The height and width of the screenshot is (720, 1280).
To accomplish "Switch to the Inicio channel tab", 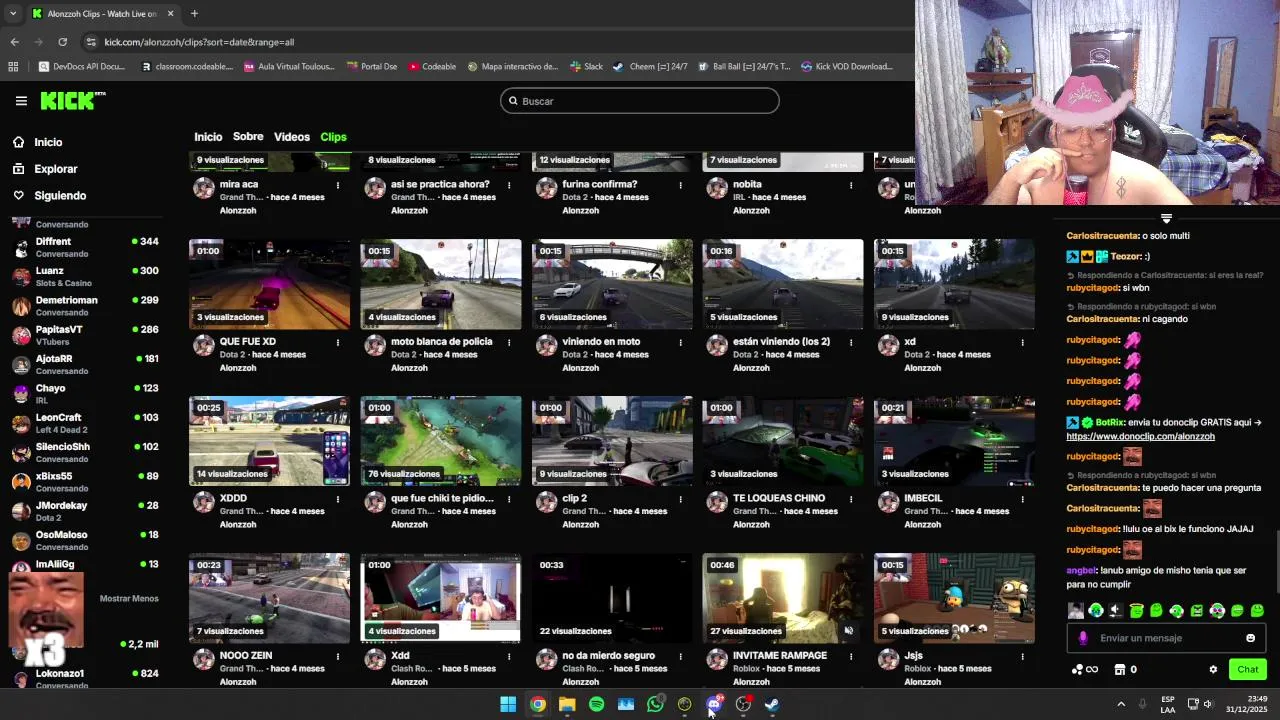I will [208, 137].
